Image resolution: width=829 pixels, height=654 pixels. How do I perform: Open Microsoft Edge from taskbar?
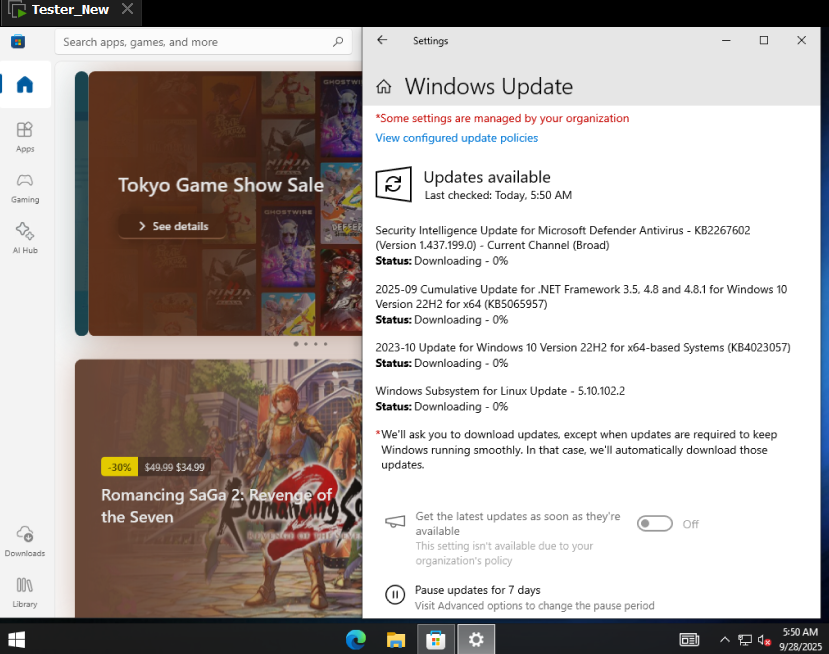356,640
